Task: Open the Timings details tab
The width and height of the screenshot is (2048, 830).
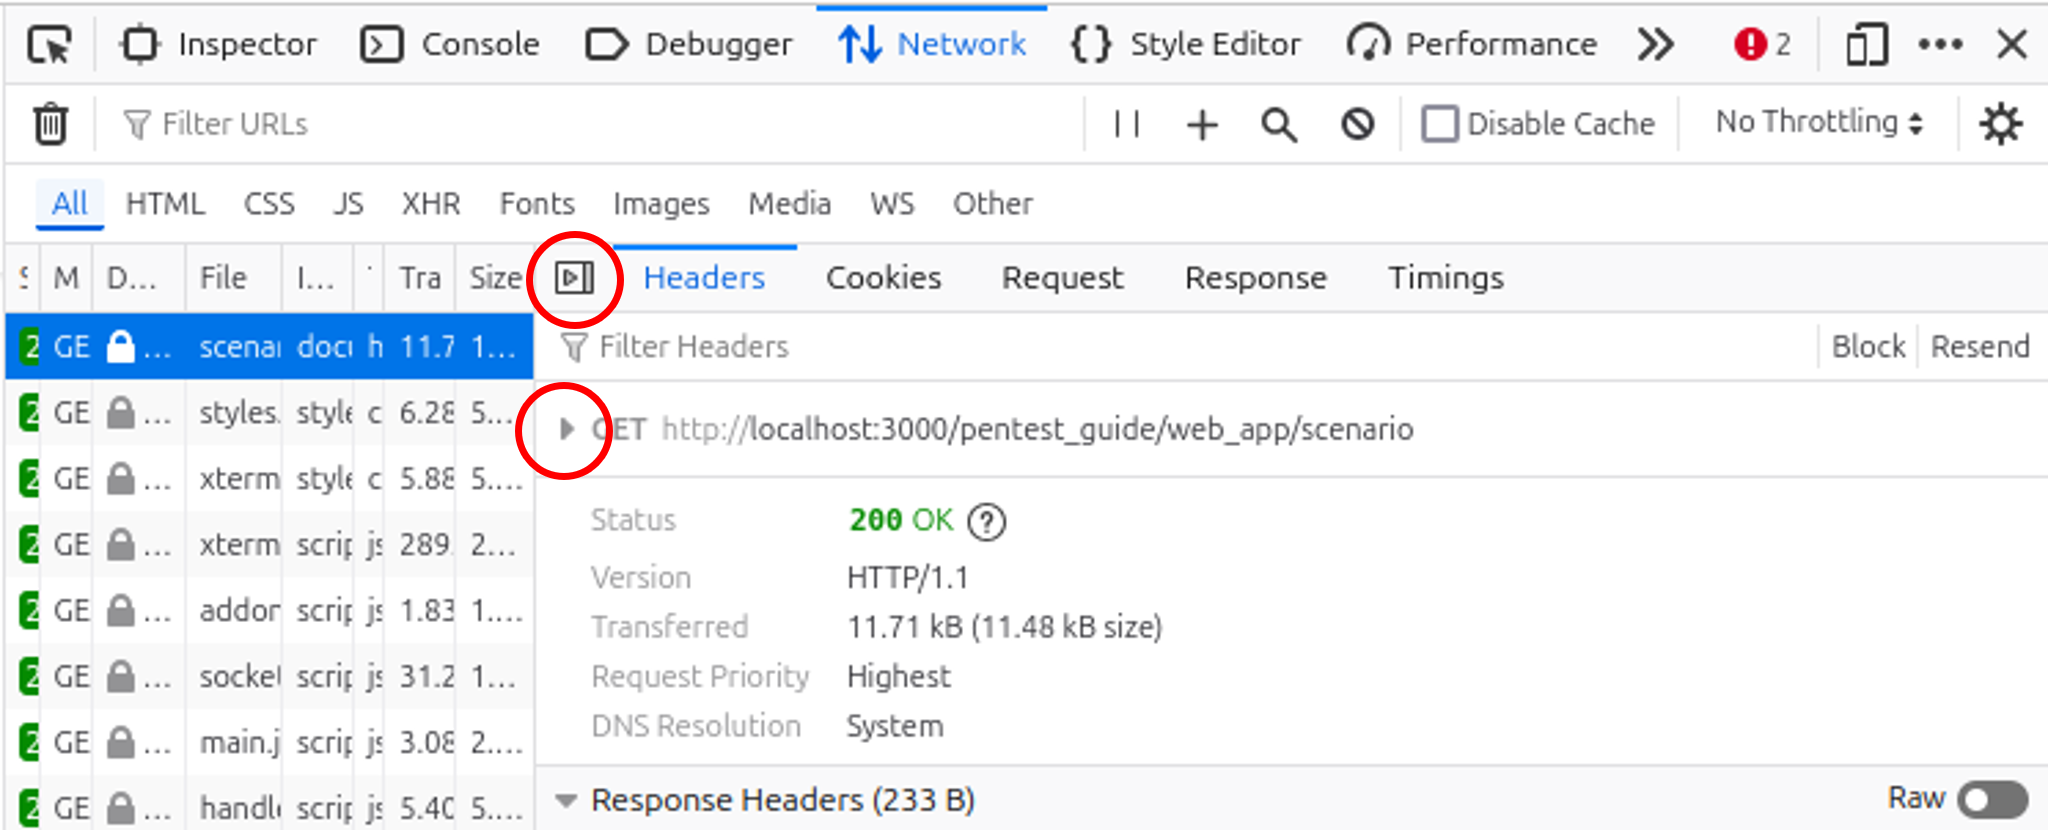Action: [1445, 278]
